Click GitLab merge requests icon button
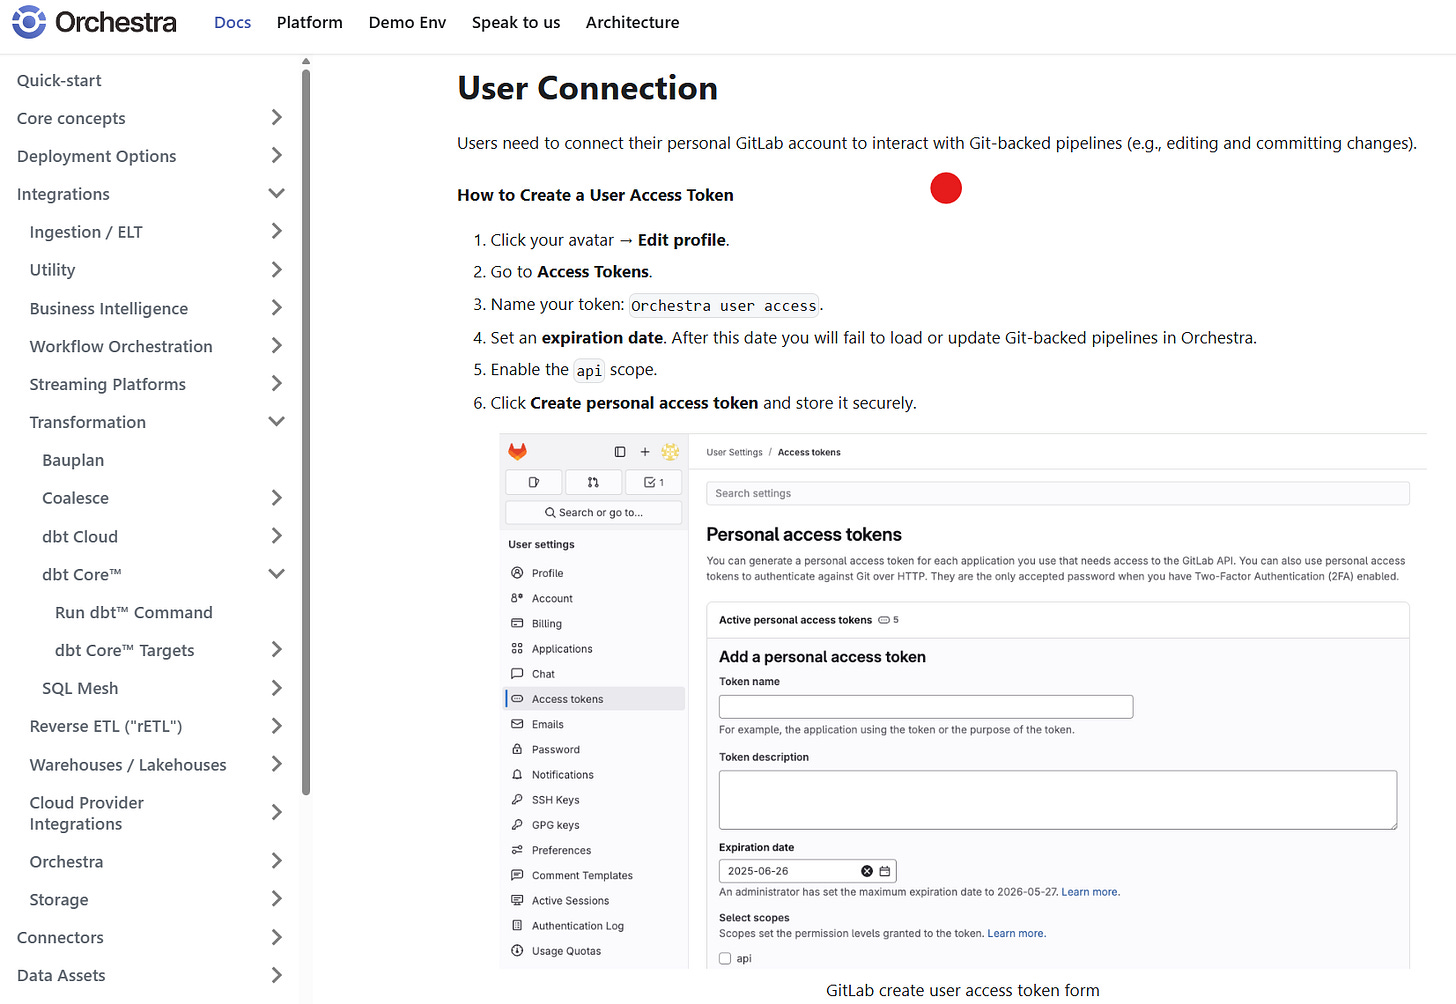 click(x=593, y=482)
